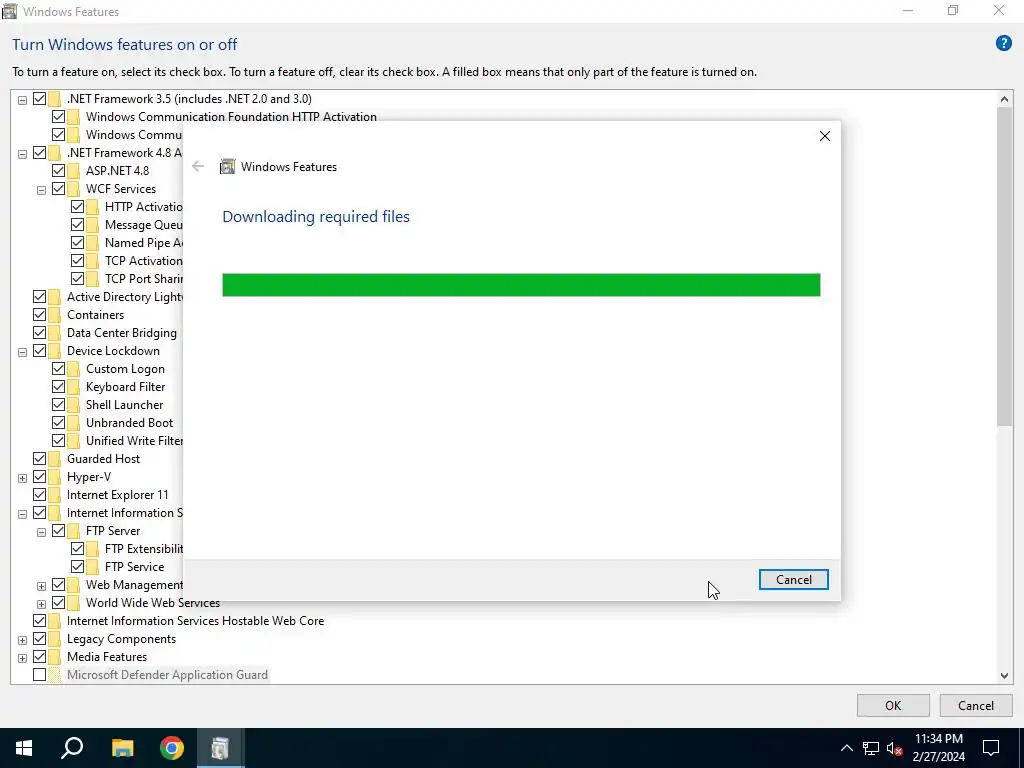Open the Start menu
This screenshot has width=1024, height=768.
click(x=24, y=748)
